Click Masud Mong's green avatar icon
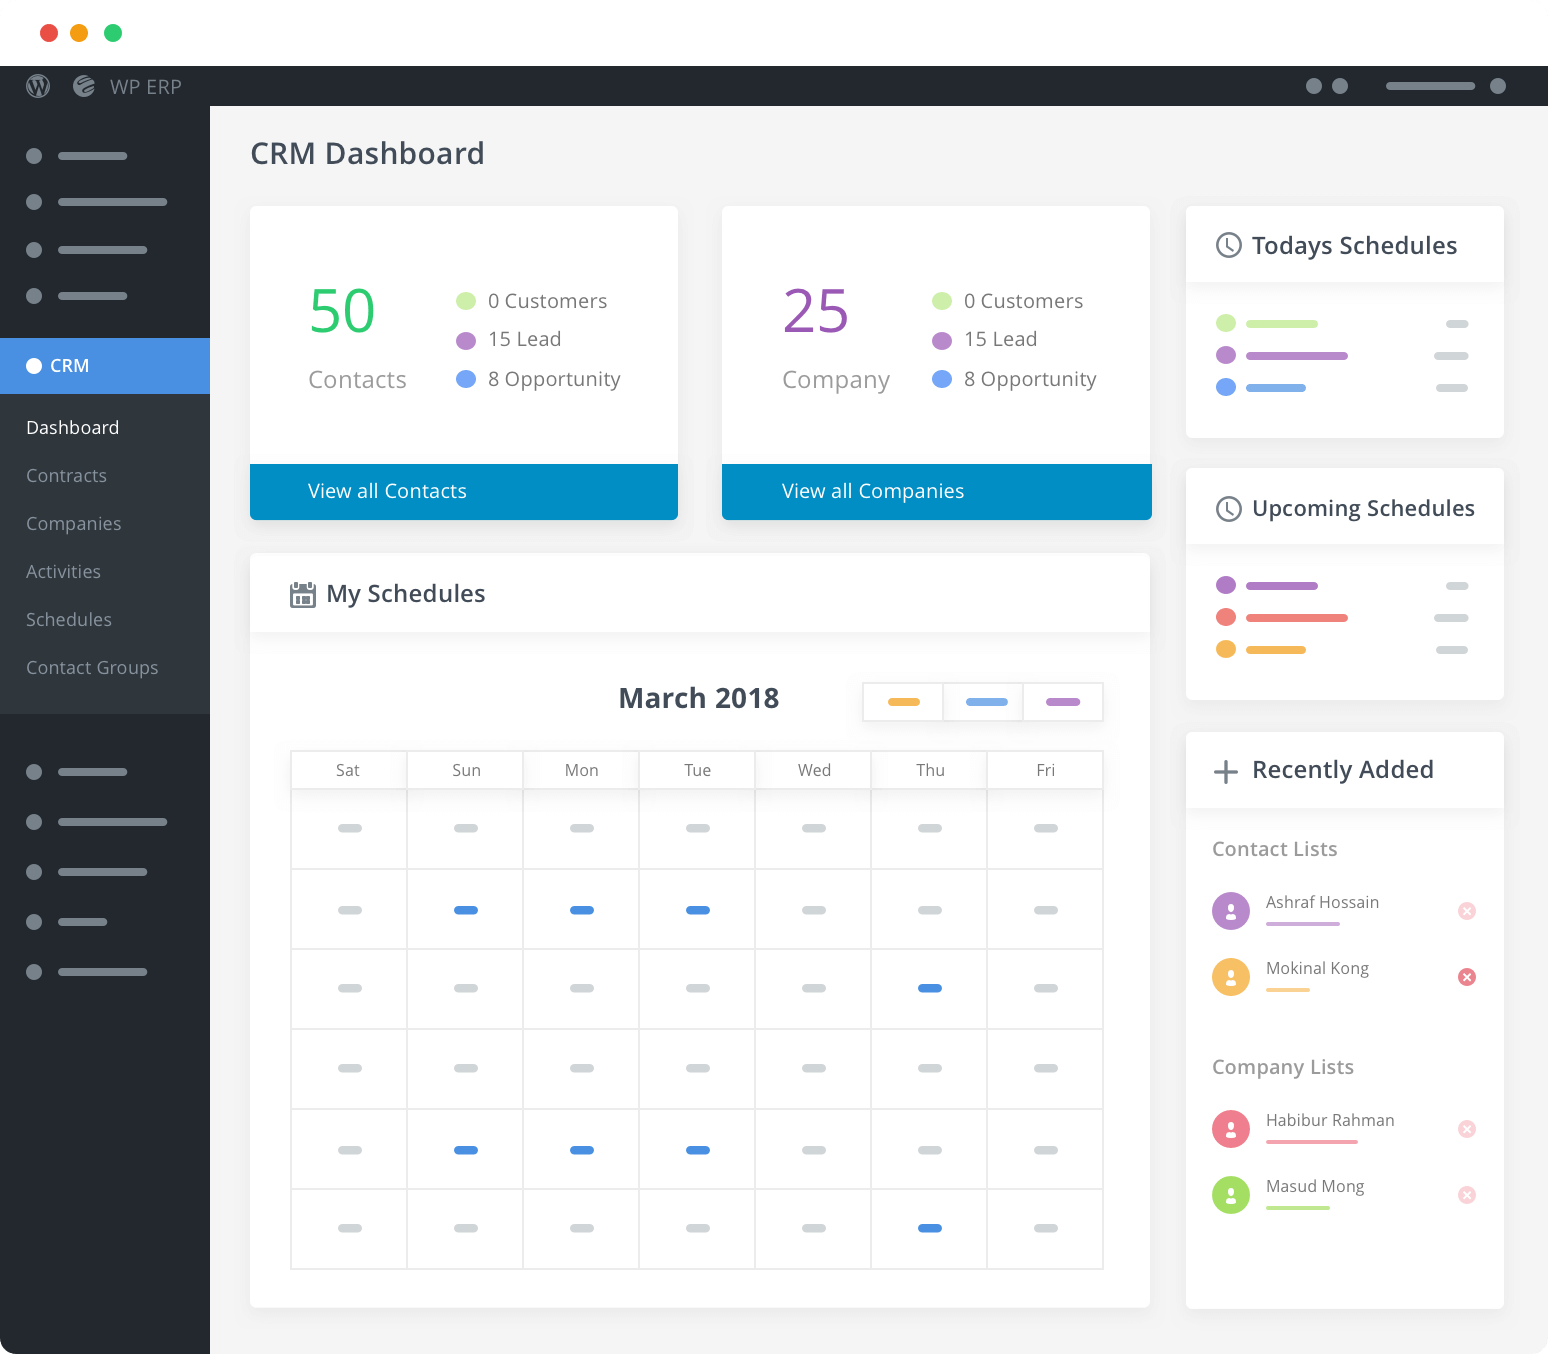 (x=1231, y=1195)
